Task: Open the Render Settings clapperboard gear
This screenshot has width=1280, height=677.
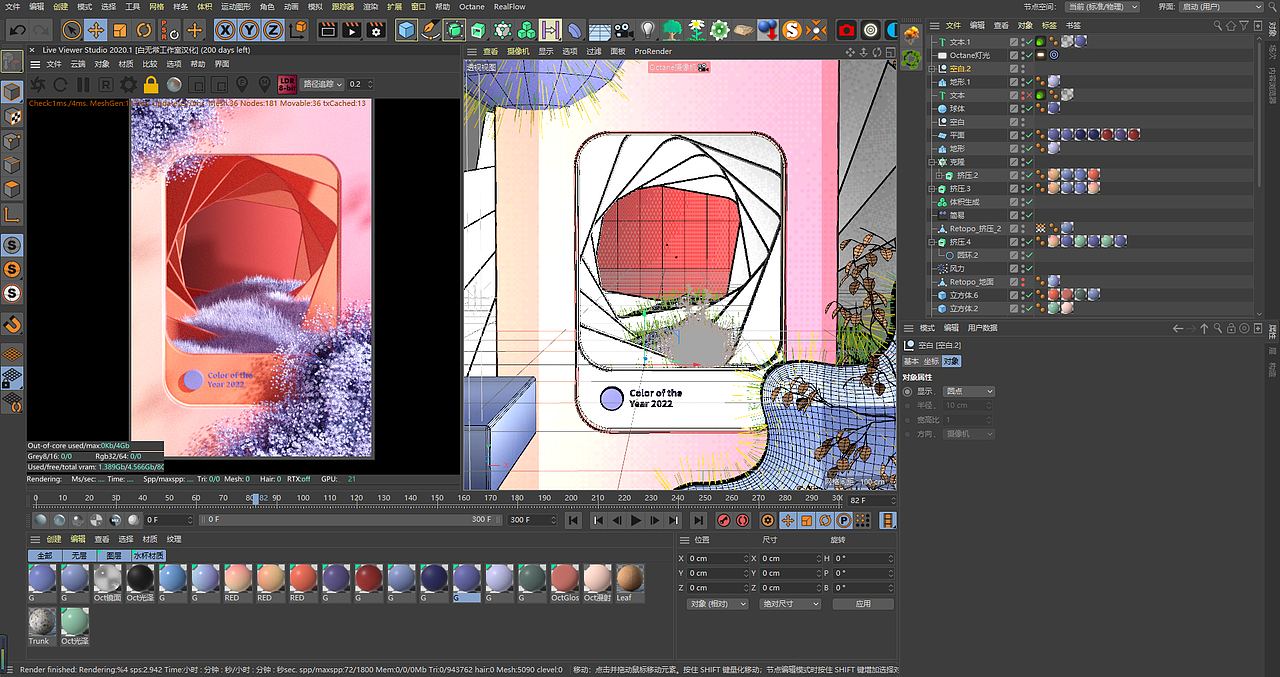Action: [376, 30]
